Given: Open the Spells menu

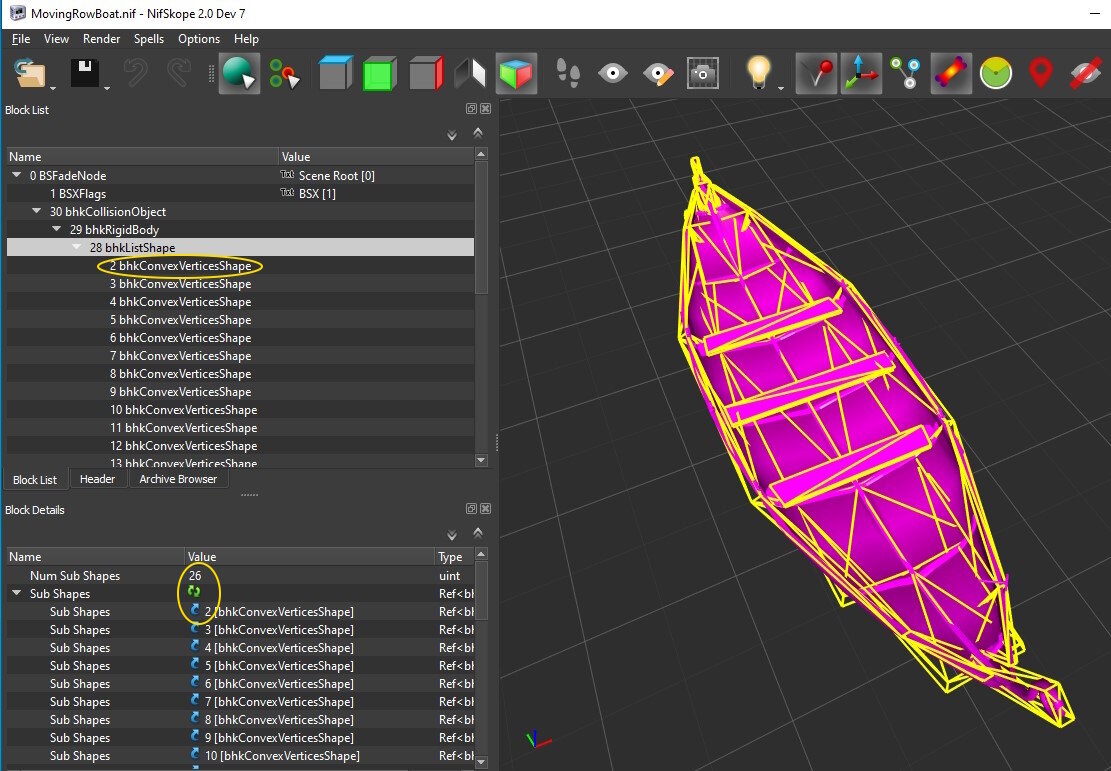Looking at the screenshot, I should point(149,39).
